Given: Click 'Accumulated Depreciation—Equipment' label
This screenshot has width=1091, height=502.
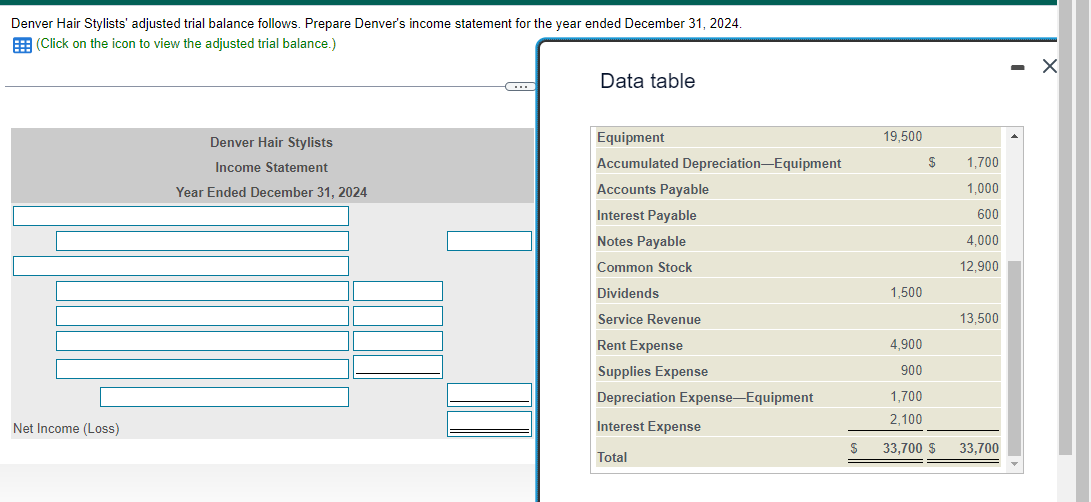Looking at the screenshot, I should point(719,164).
